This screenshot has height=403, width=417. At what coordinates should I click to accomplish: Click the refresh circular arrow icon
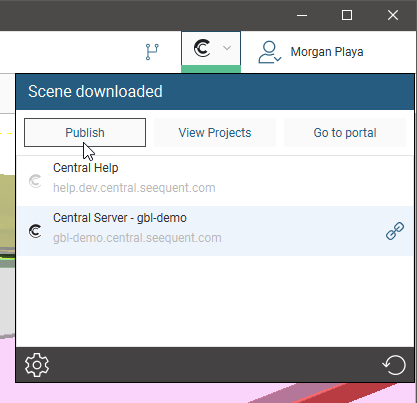(394, 365)
